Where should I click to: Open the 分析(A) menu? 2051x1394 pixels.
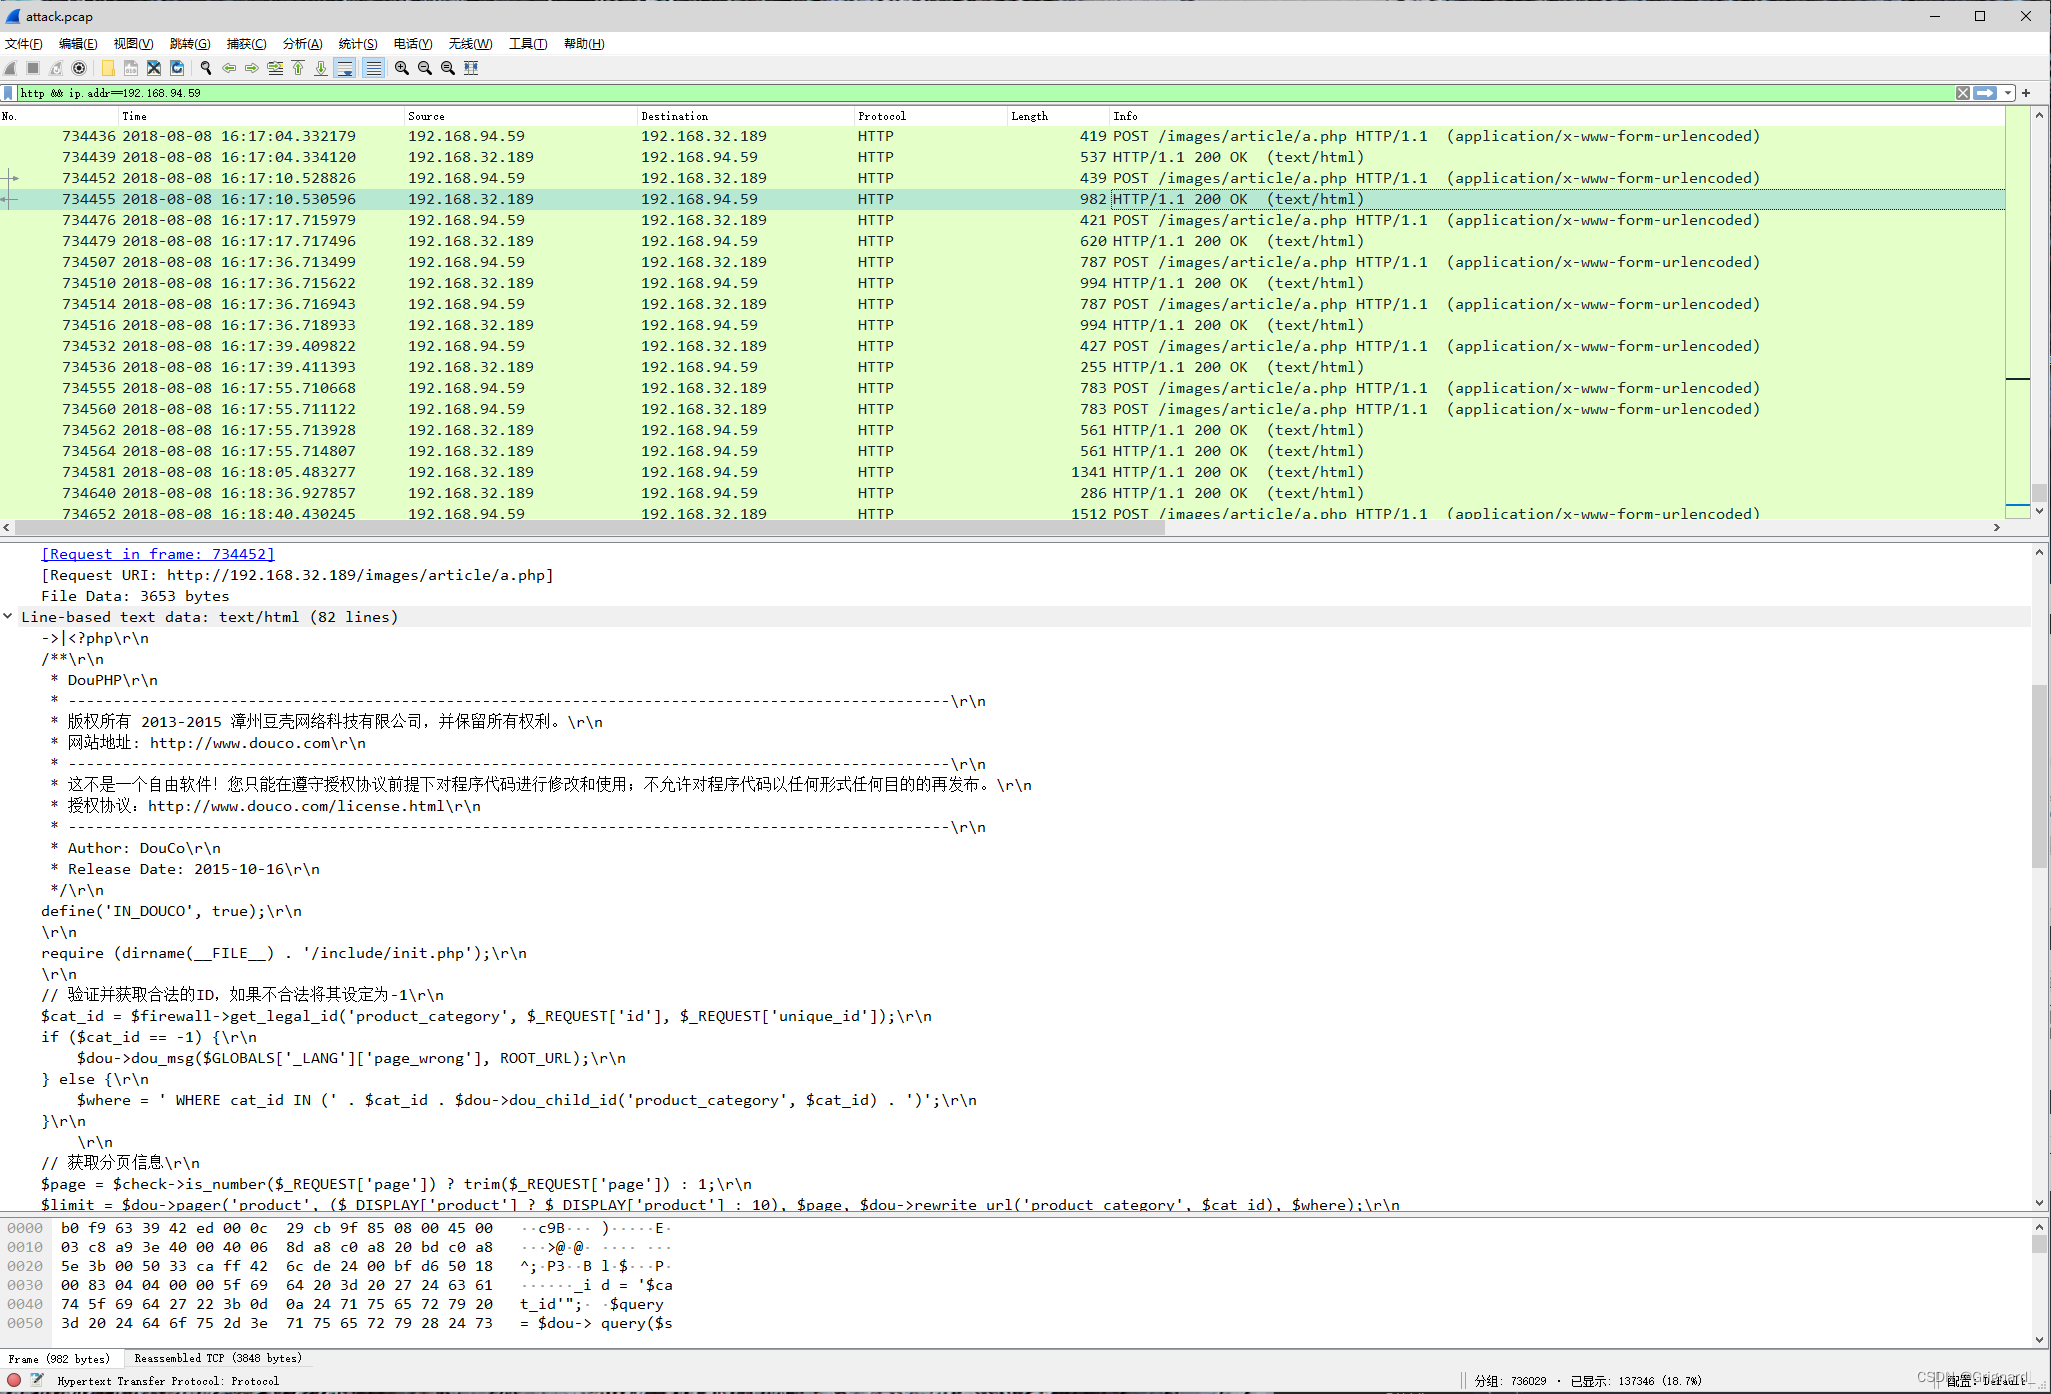pos(302,44)
